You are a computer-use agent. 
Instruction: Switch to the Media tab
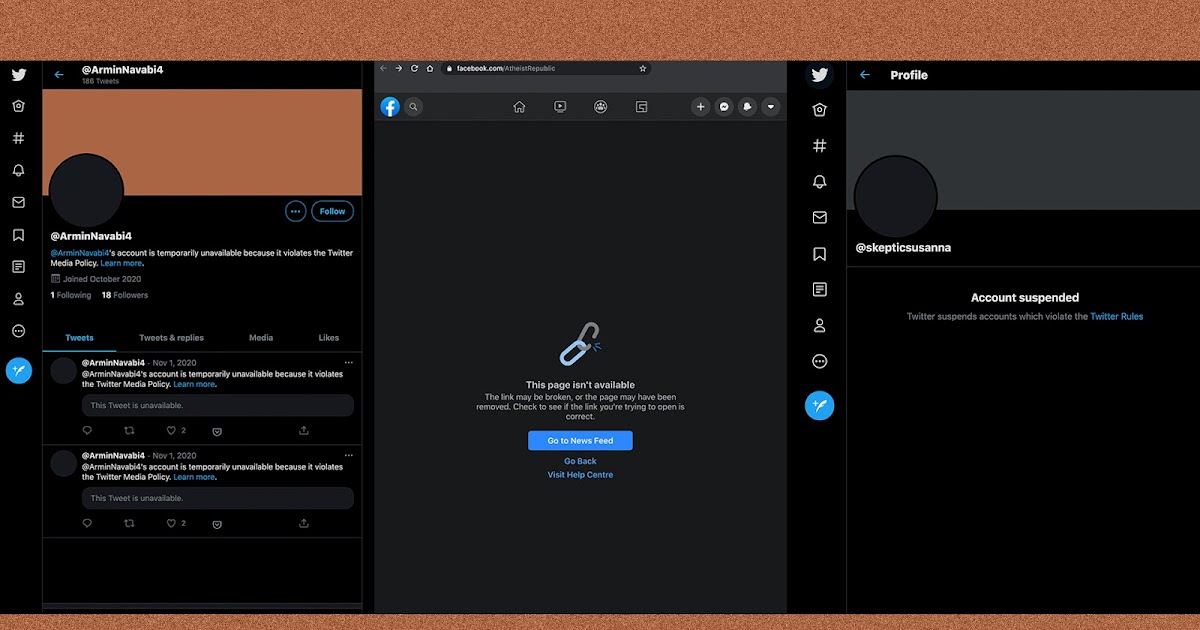[x=261, y=338]
